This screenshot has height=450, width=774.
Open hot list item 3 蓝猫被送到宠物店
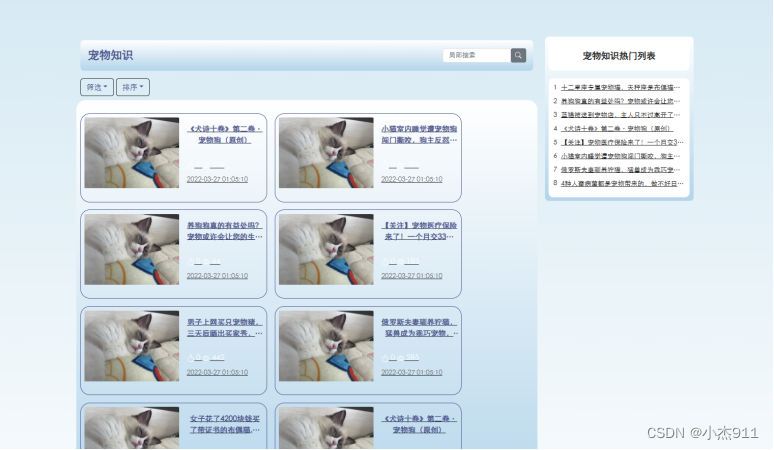620,115
